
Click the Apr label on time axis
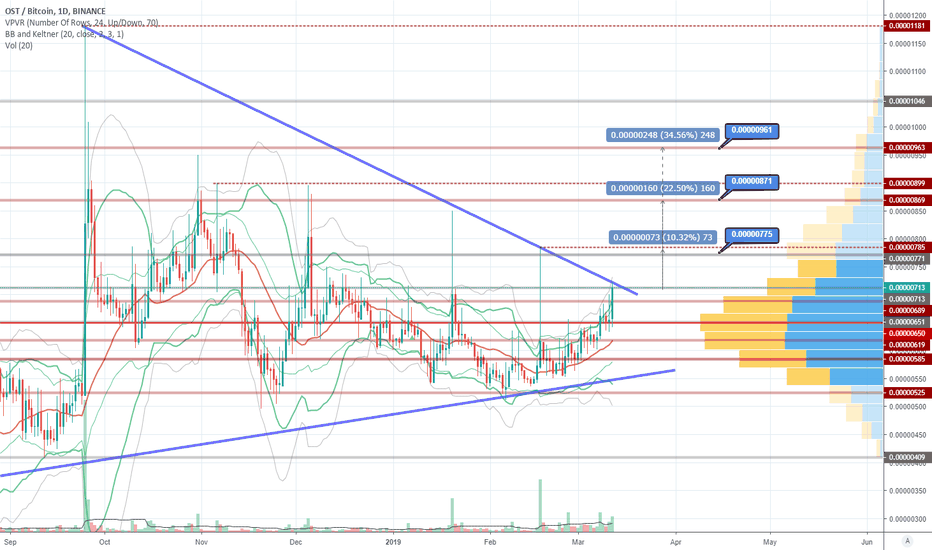[x=675, y=542]
